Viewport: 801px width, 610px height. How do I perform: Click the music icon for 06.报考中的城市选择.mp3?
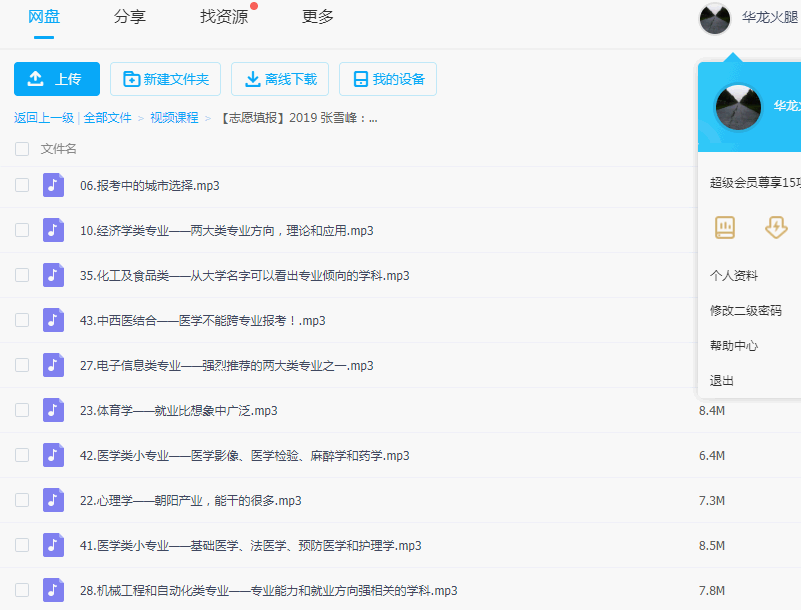click(x=53, y=185)
